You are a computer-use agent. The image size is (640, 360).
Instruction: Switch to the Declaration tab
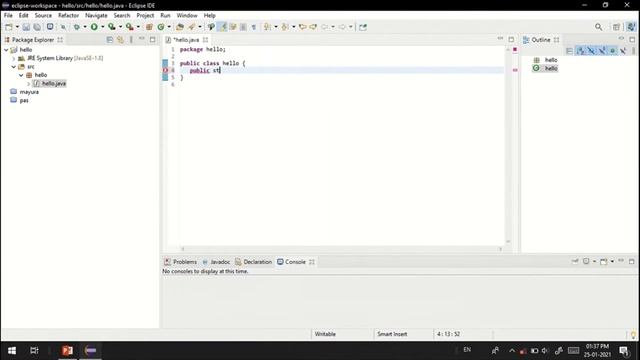tap(253, 262)
